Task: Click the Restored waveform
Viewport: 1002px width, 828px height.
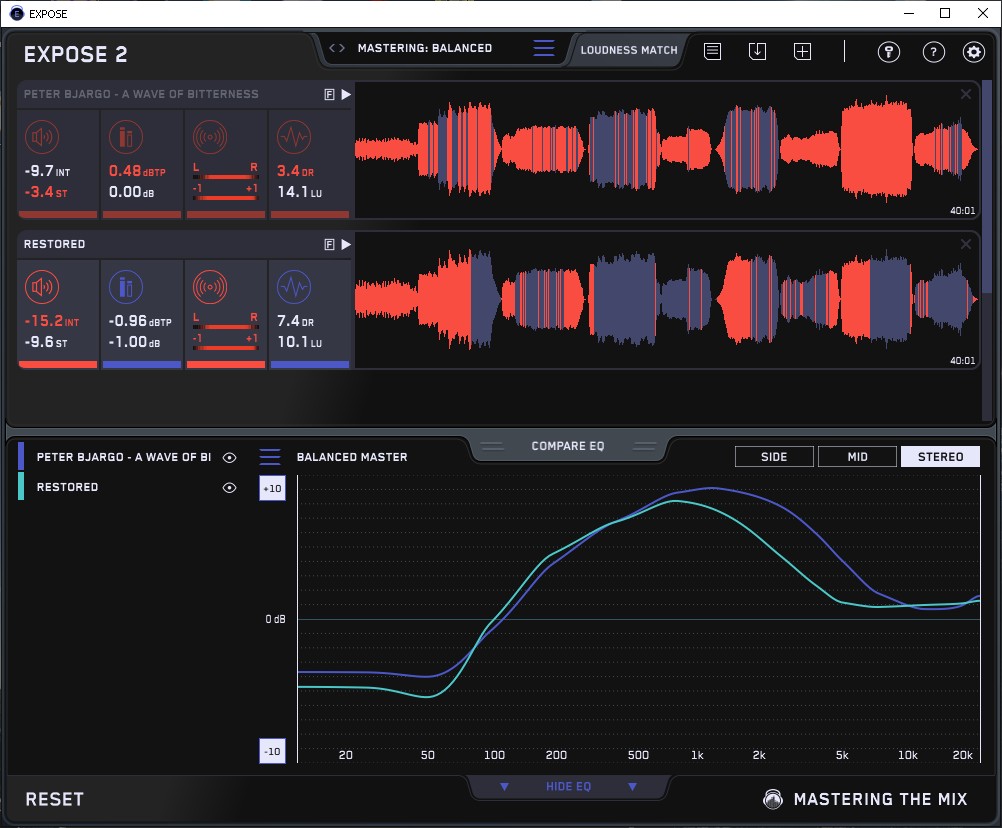Action: tap(667, 300)
